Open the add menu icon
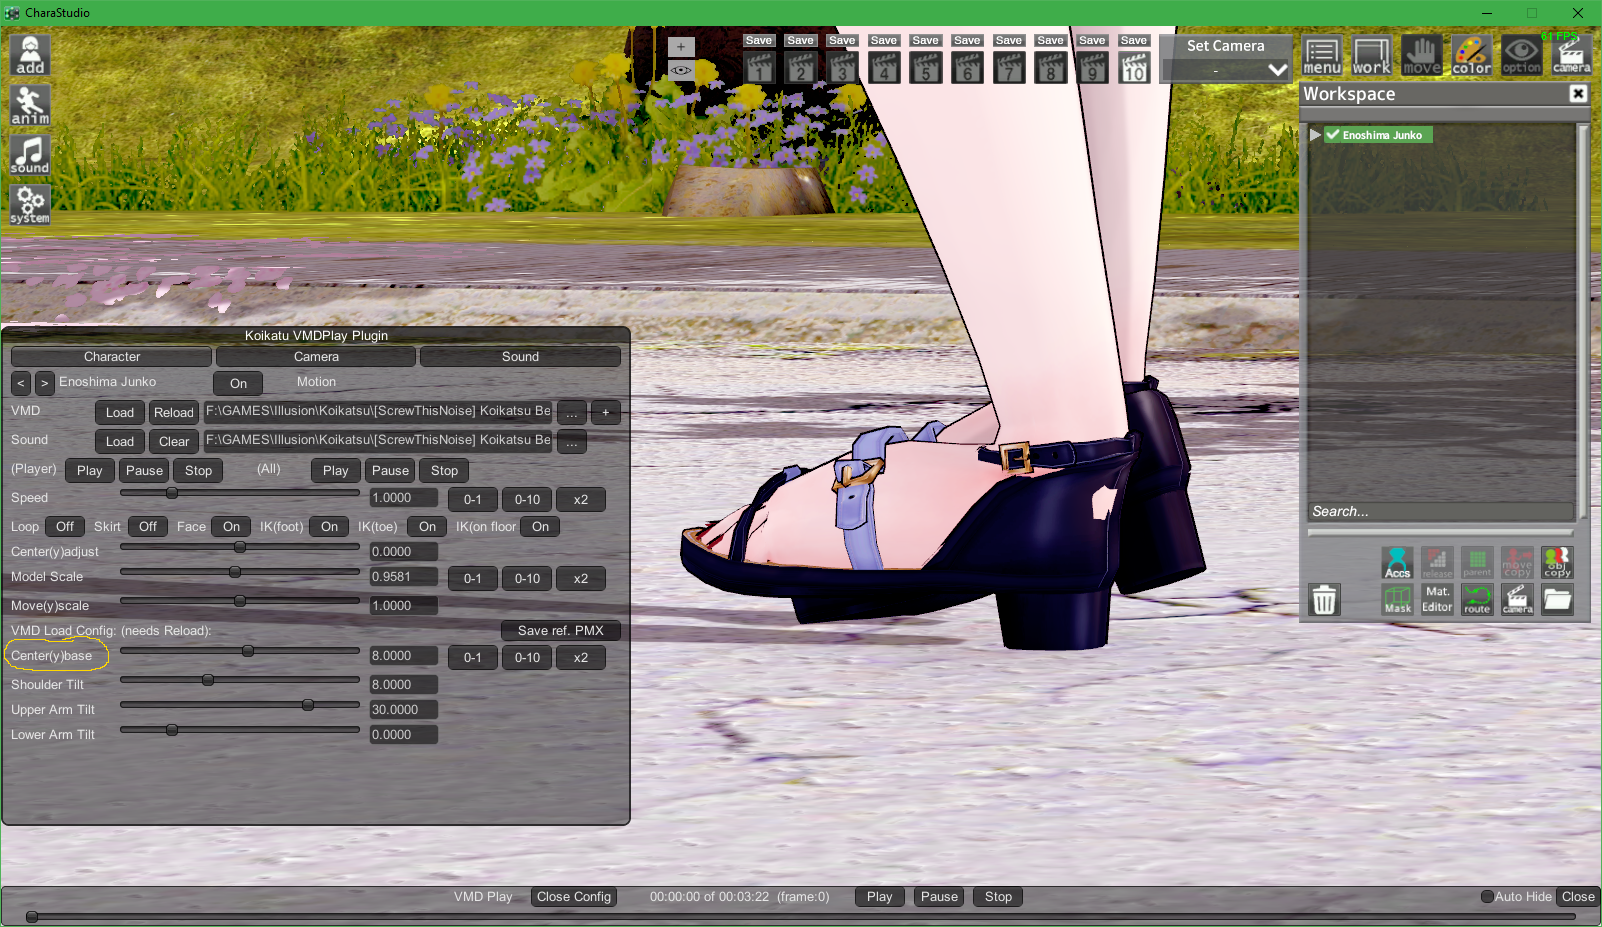Viewport: 1602px width, 927px height. [30, 55]
